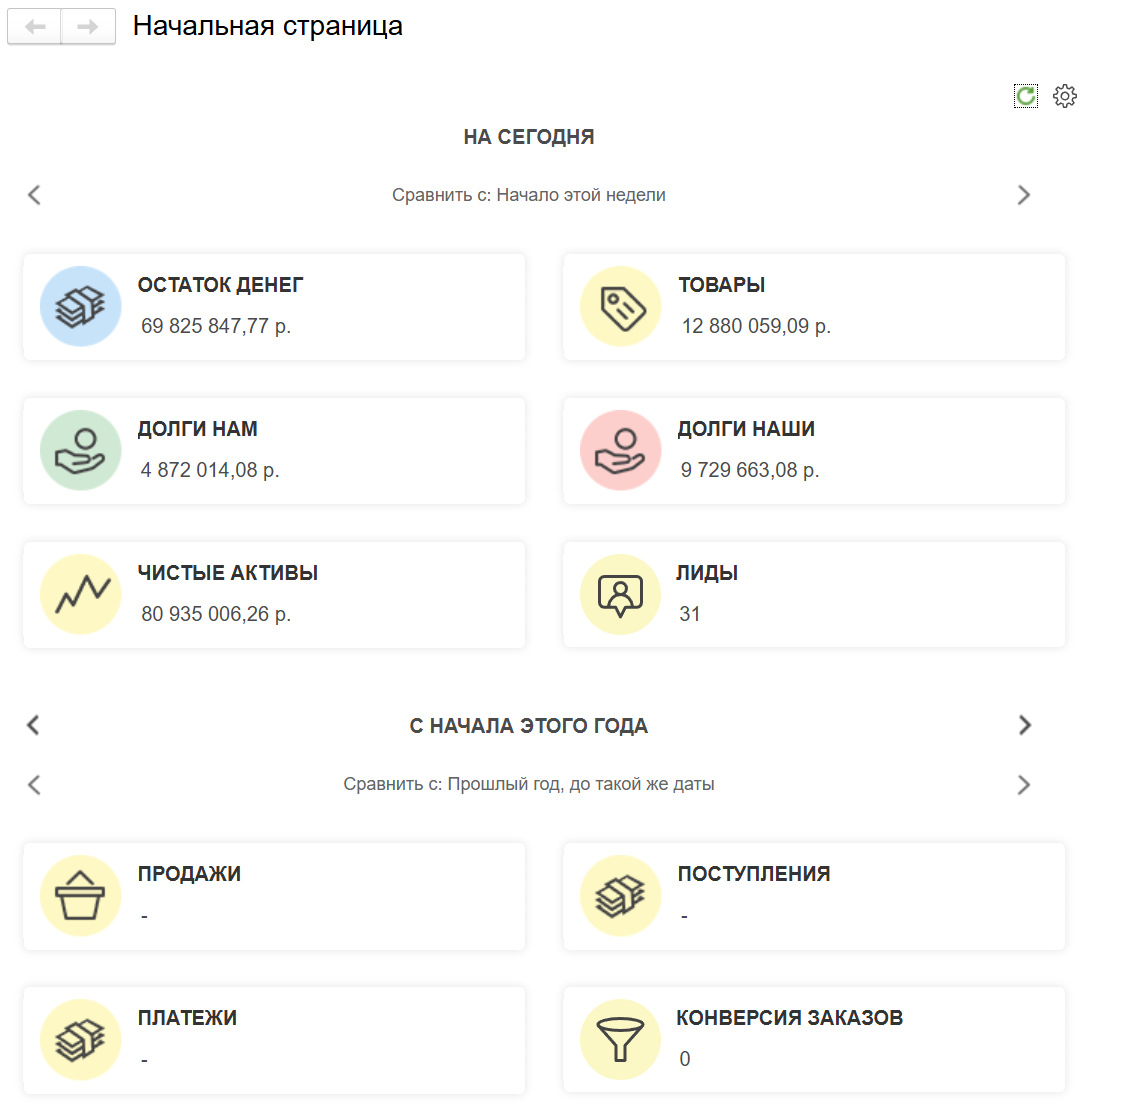Click the red hand-coin icon for Долги наши

pyautogui.click(x=621, y=450)
